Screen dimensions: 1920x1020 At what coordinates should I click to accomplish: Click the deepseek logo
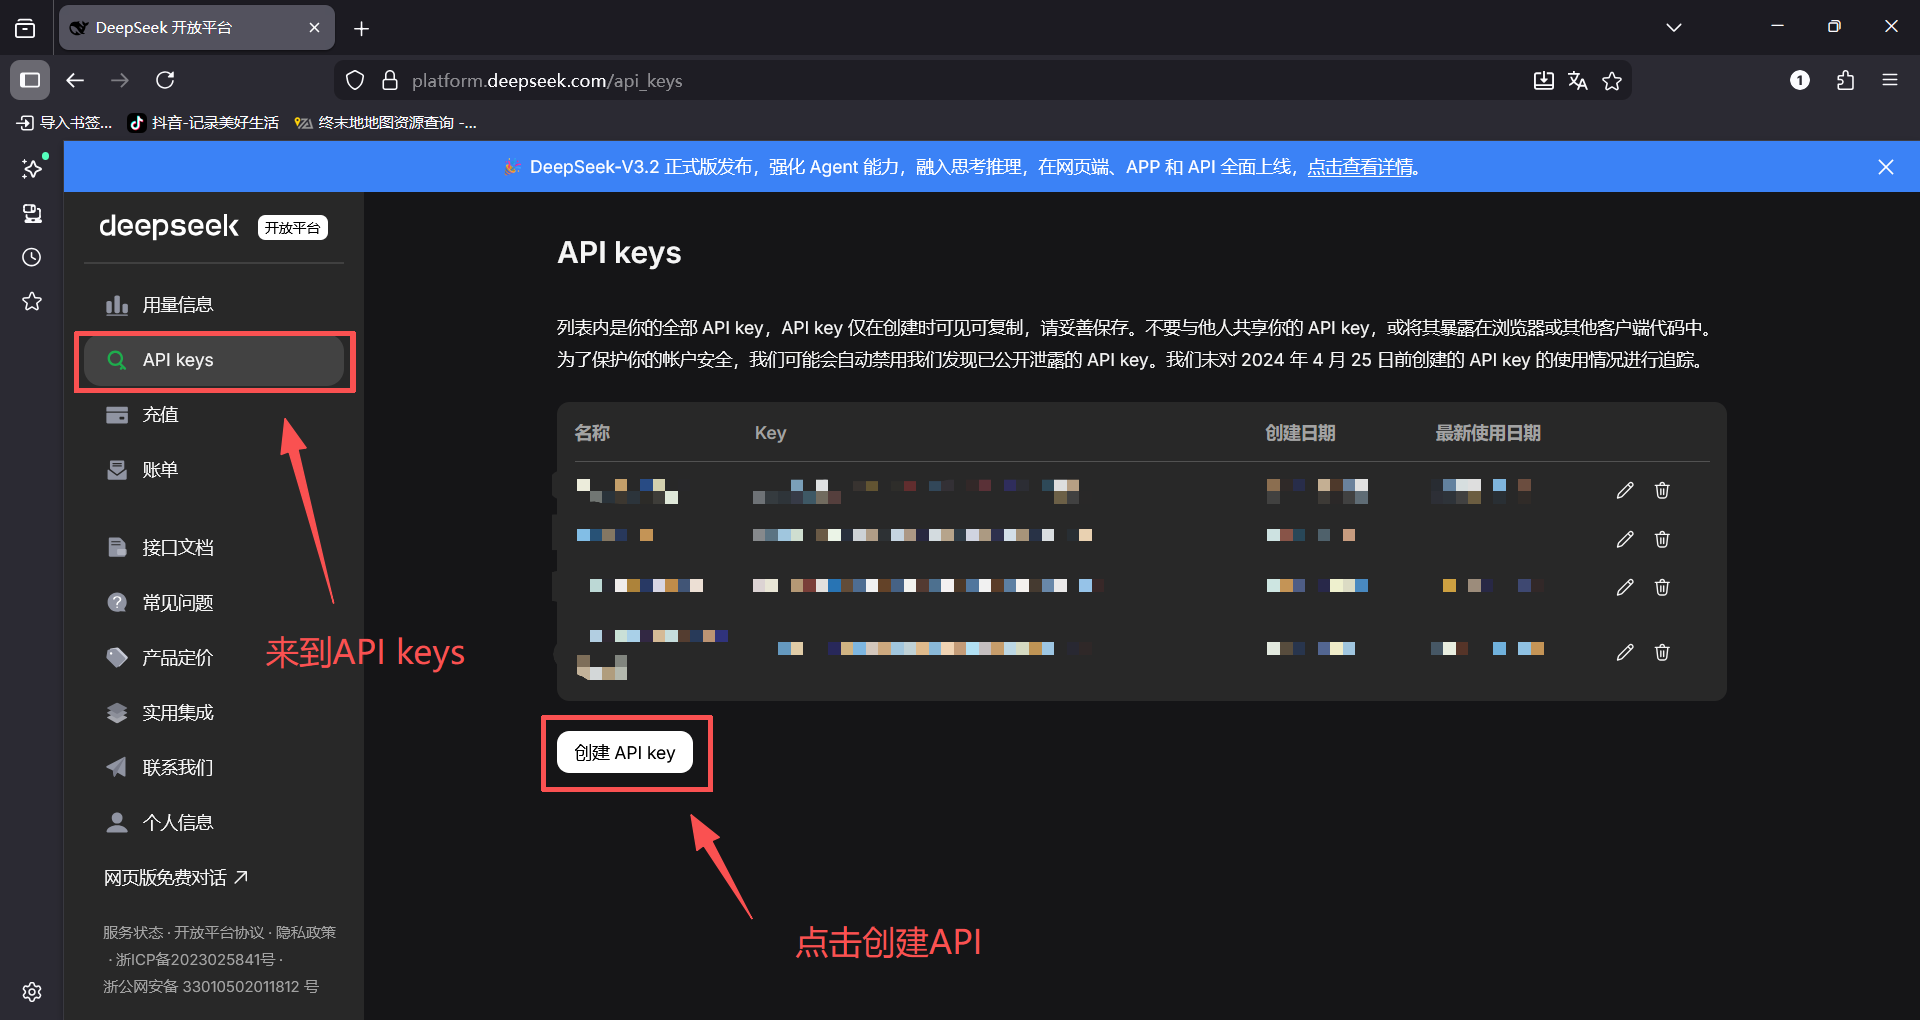[x=169, y=227]
